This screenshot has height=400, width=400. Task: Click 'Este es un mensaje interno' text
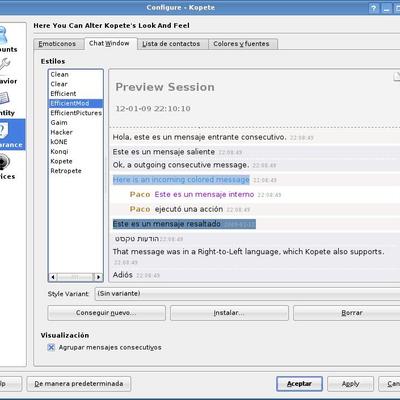click(x=204, y=194)
